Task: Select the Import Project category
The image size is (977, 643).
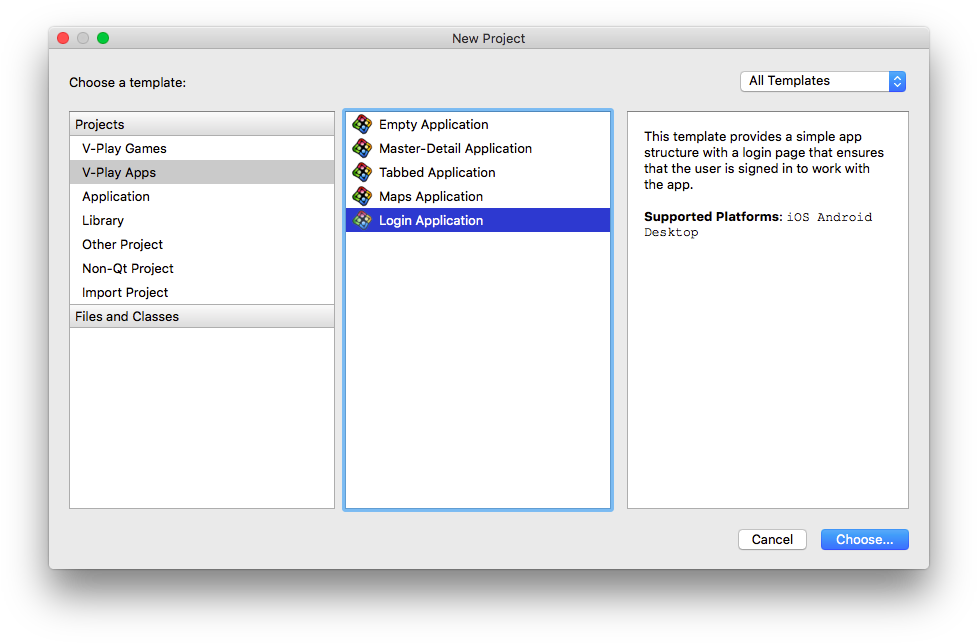Action: tap(125, 293)
